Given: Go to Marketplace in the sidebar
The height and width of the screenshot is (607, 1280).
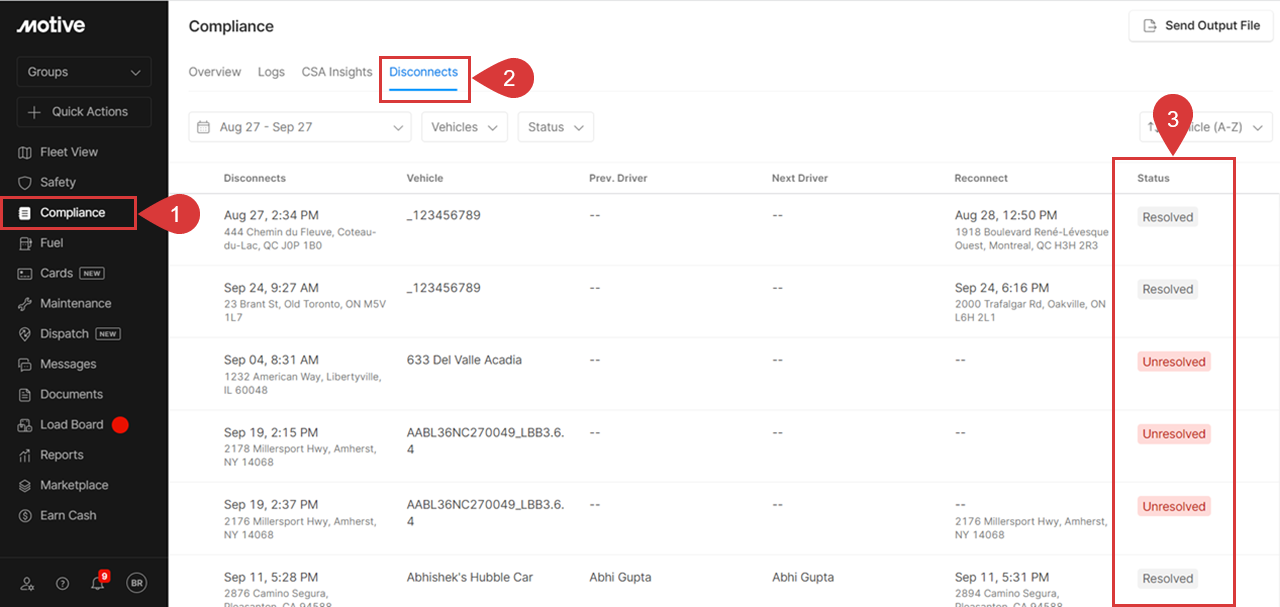Looking at the screenshot, I should [74, 485].
